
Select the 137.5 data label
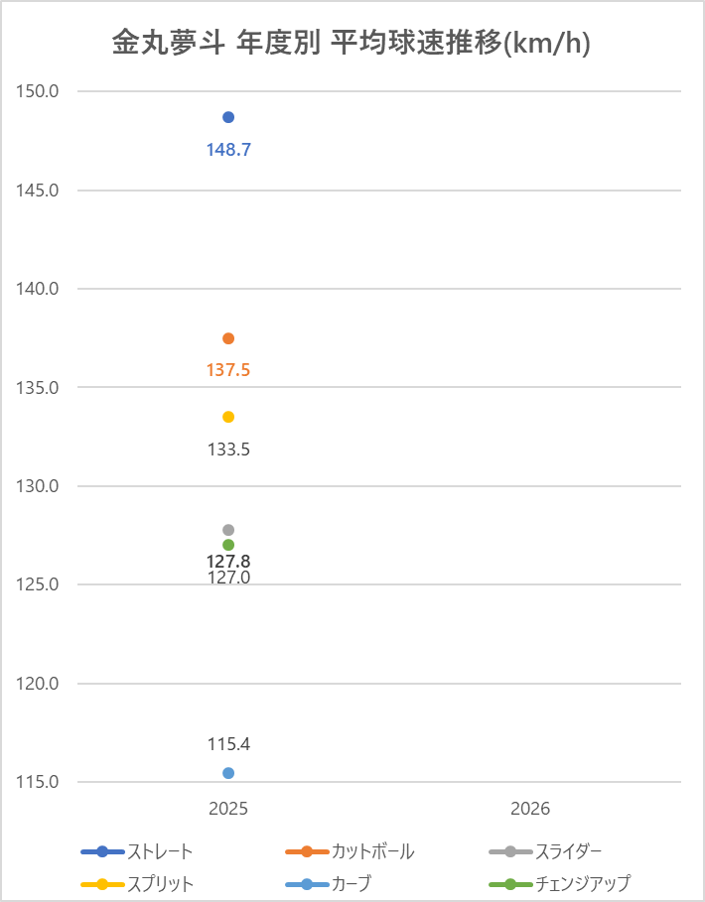pos(228,370)
